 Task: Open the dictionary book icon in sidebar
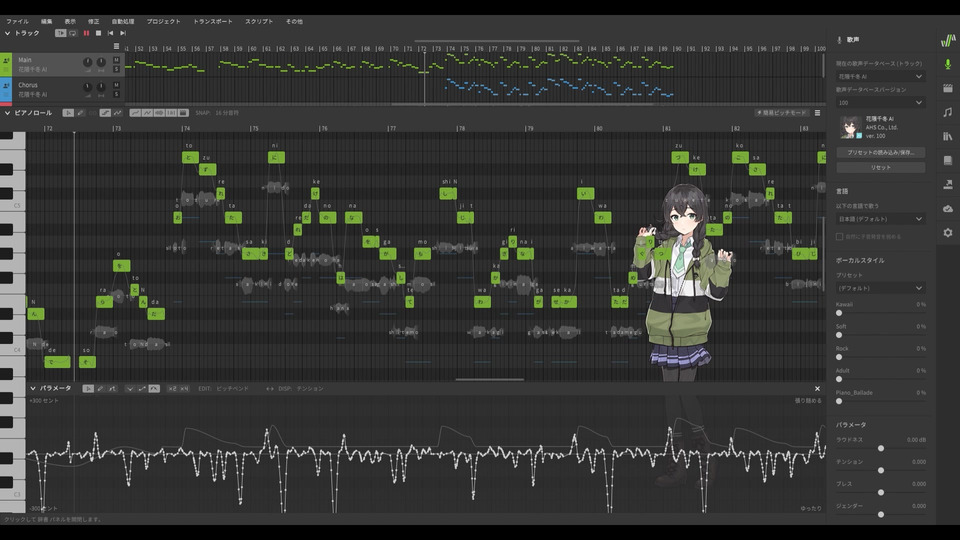pyautogui.click(x=948, y=160)
